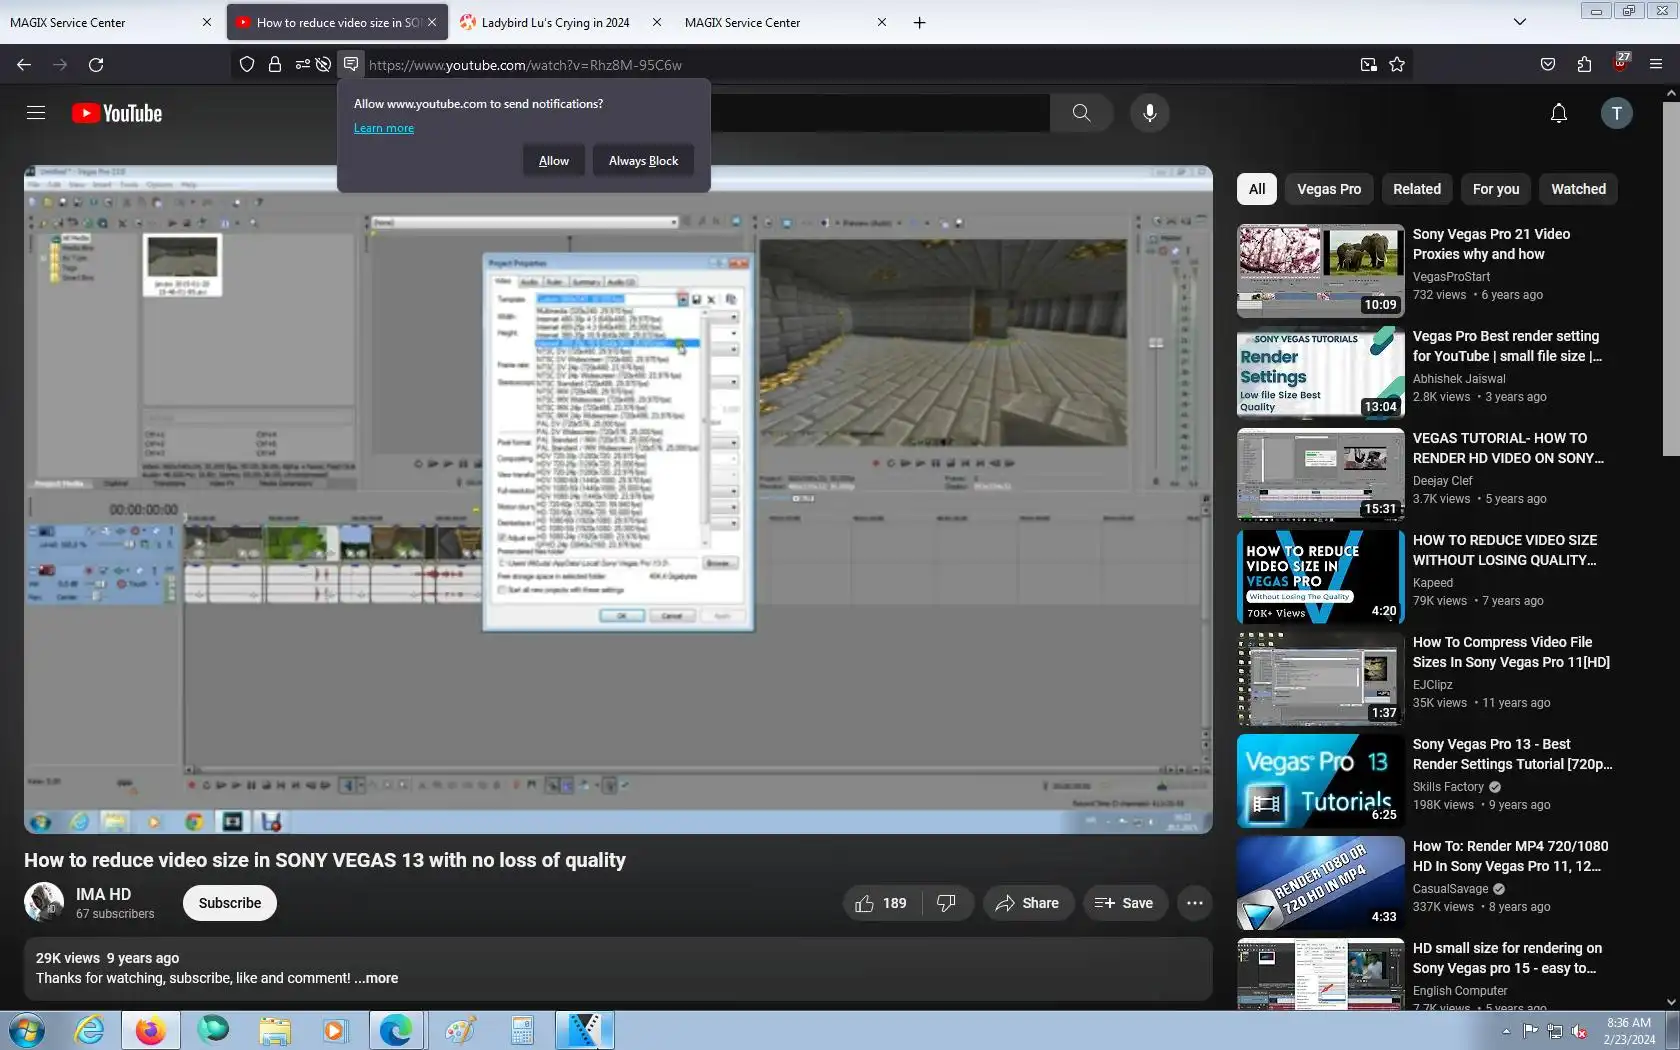
Task: Launch Internet Explorer from the taskbar
Action: click(89, 1030)
